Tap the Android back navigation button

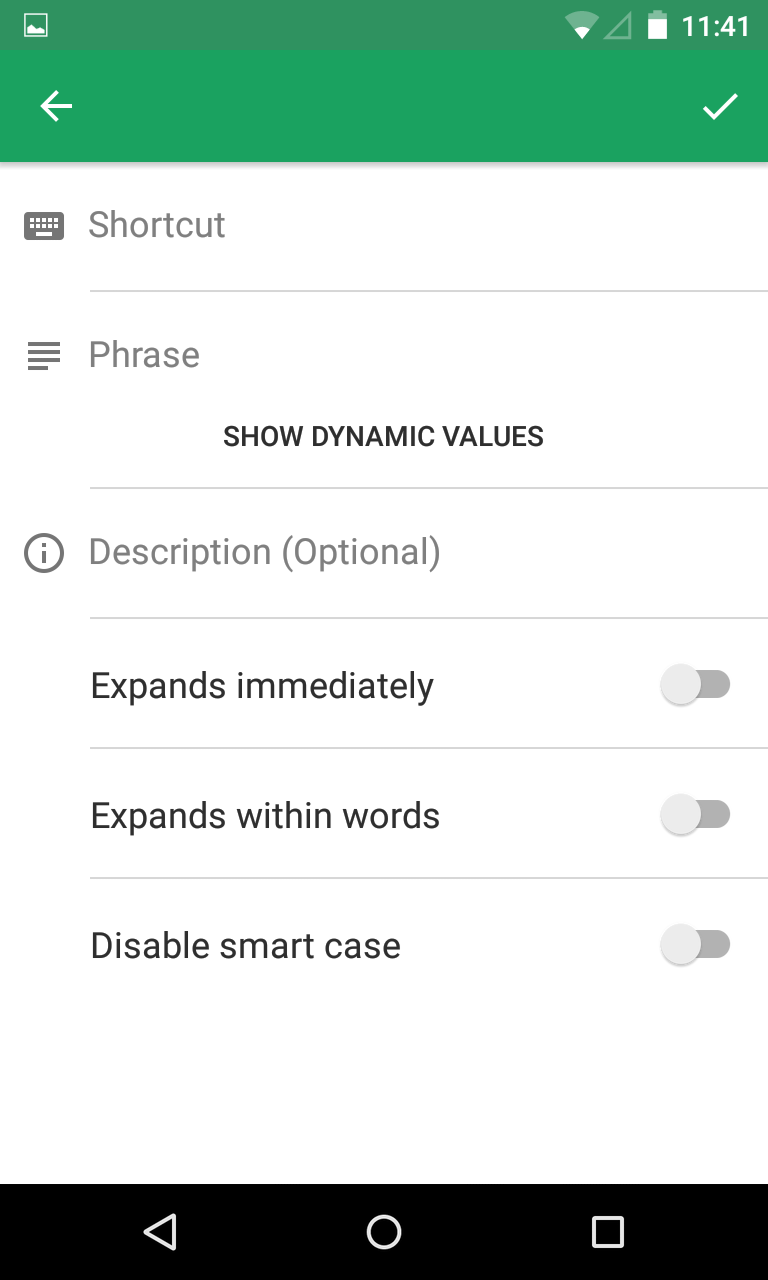[x=161, y=1232]
